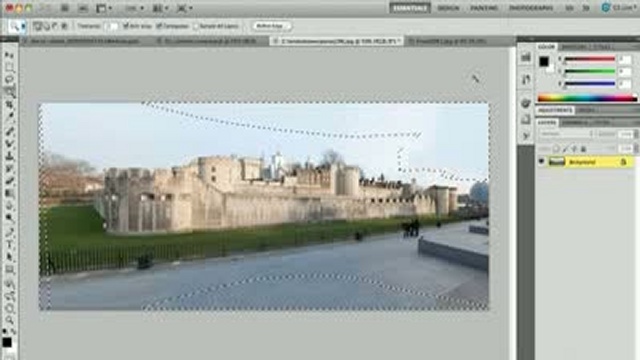The width and height of the screenshot is (640, 360).
Task: Click Color panel foreground swatch
Action: pos(543,62)
